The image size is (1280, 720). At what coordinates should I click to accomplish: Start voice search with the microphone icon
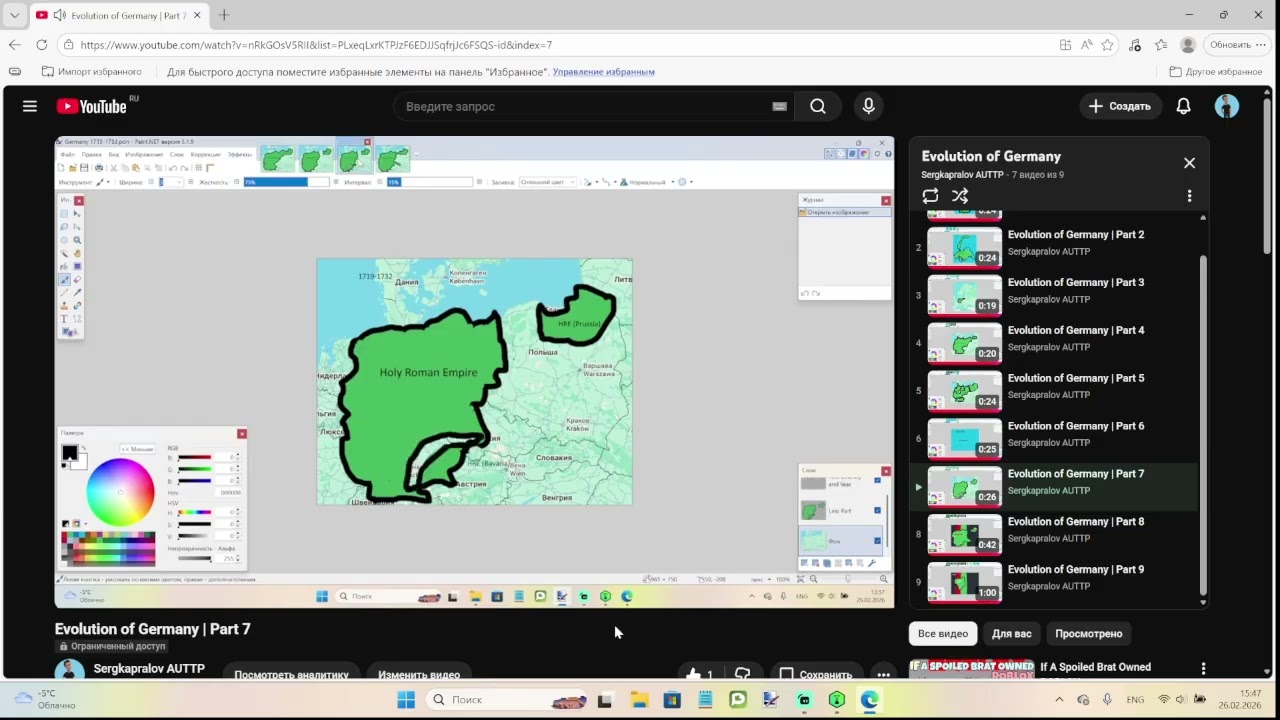pyautogui.click(x=868, y=106)
